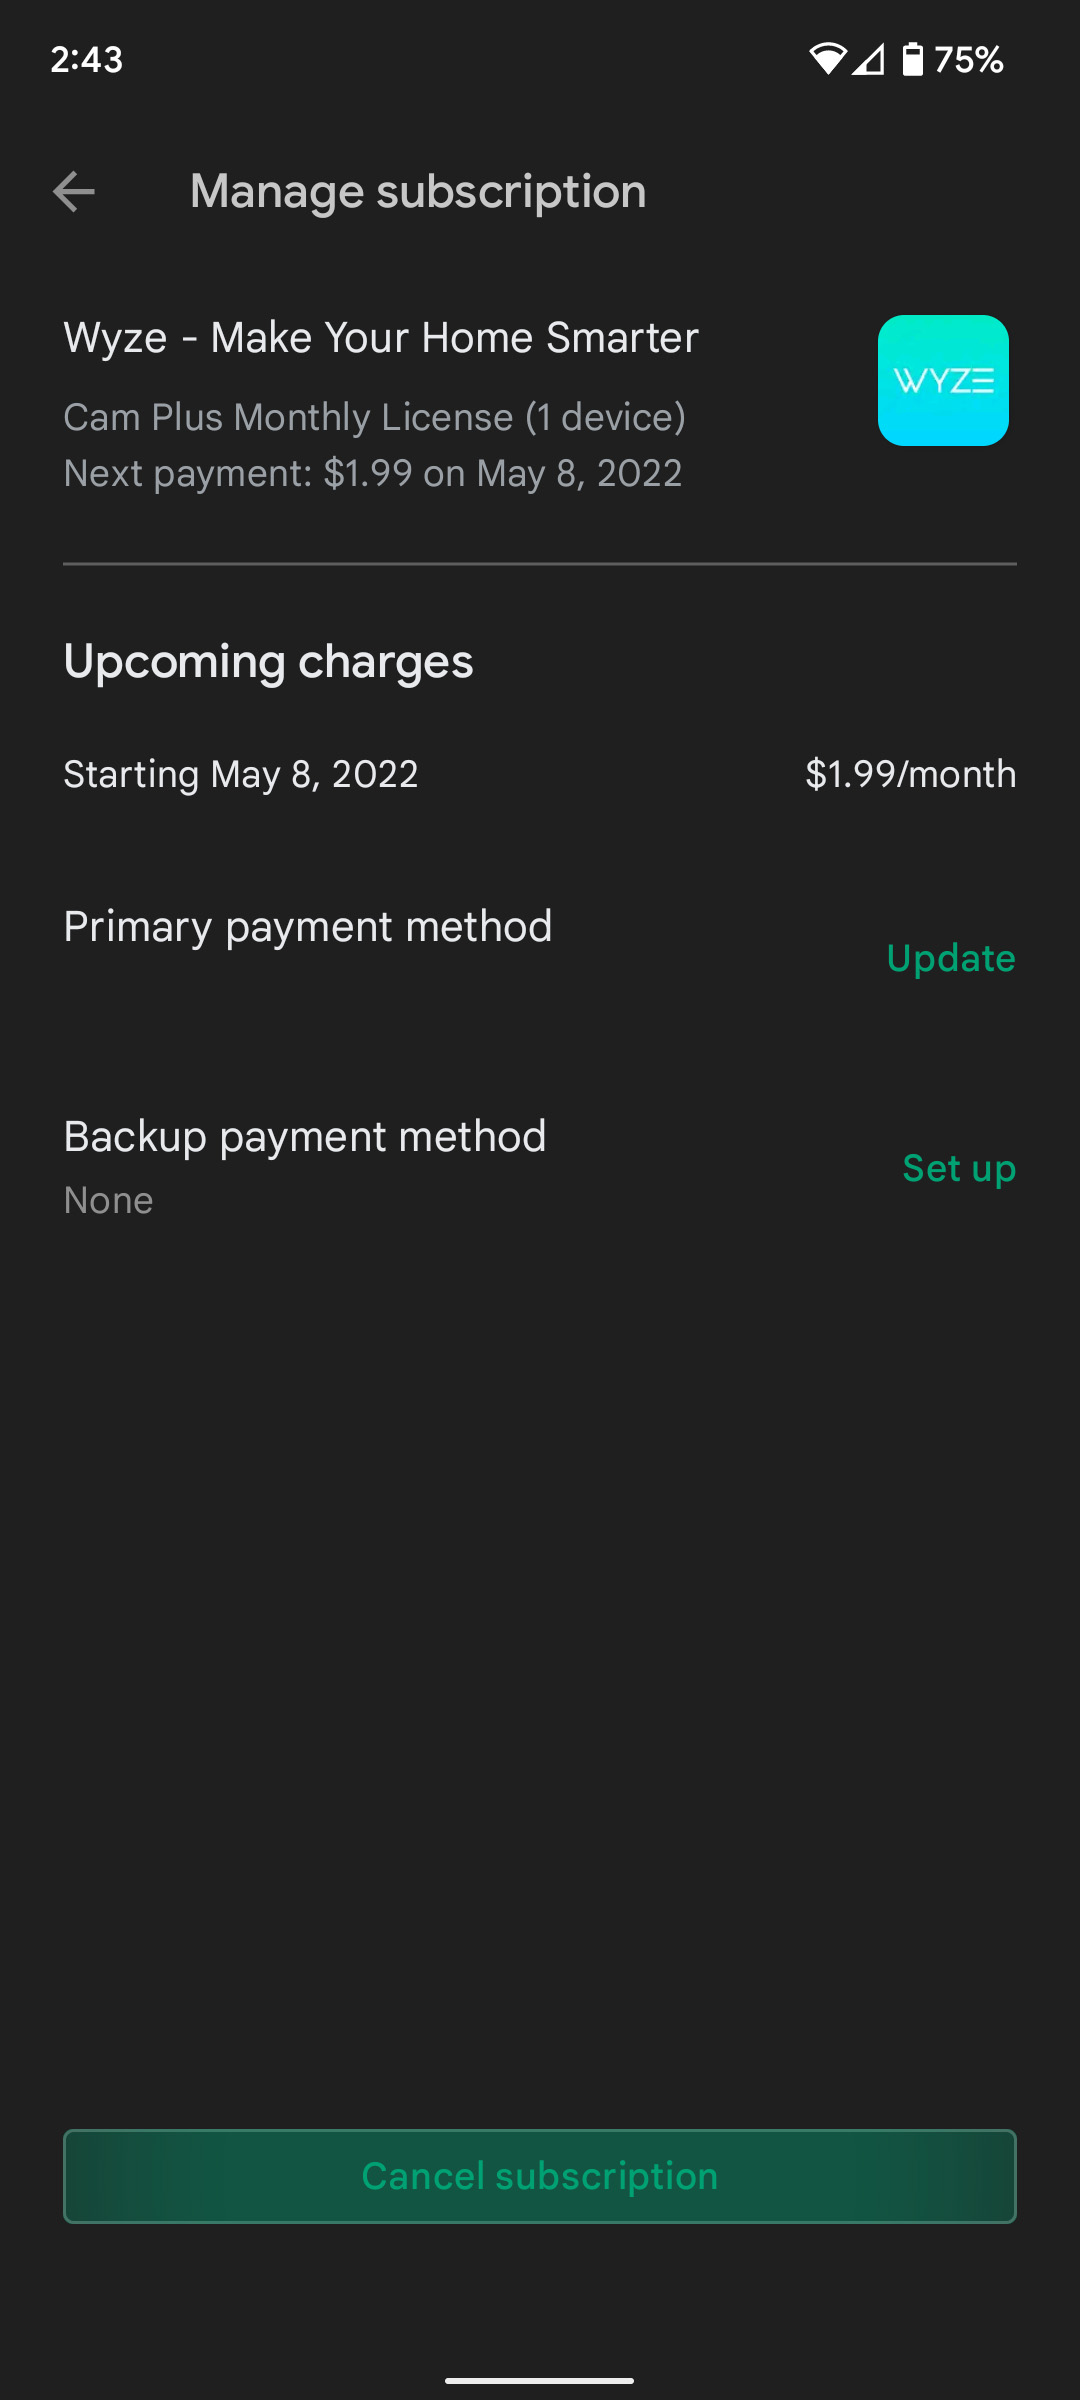Tap the battery icon in status bar
This screenshot has width=1080, height=2400.
pyautogui.click(x=913, y=59)
